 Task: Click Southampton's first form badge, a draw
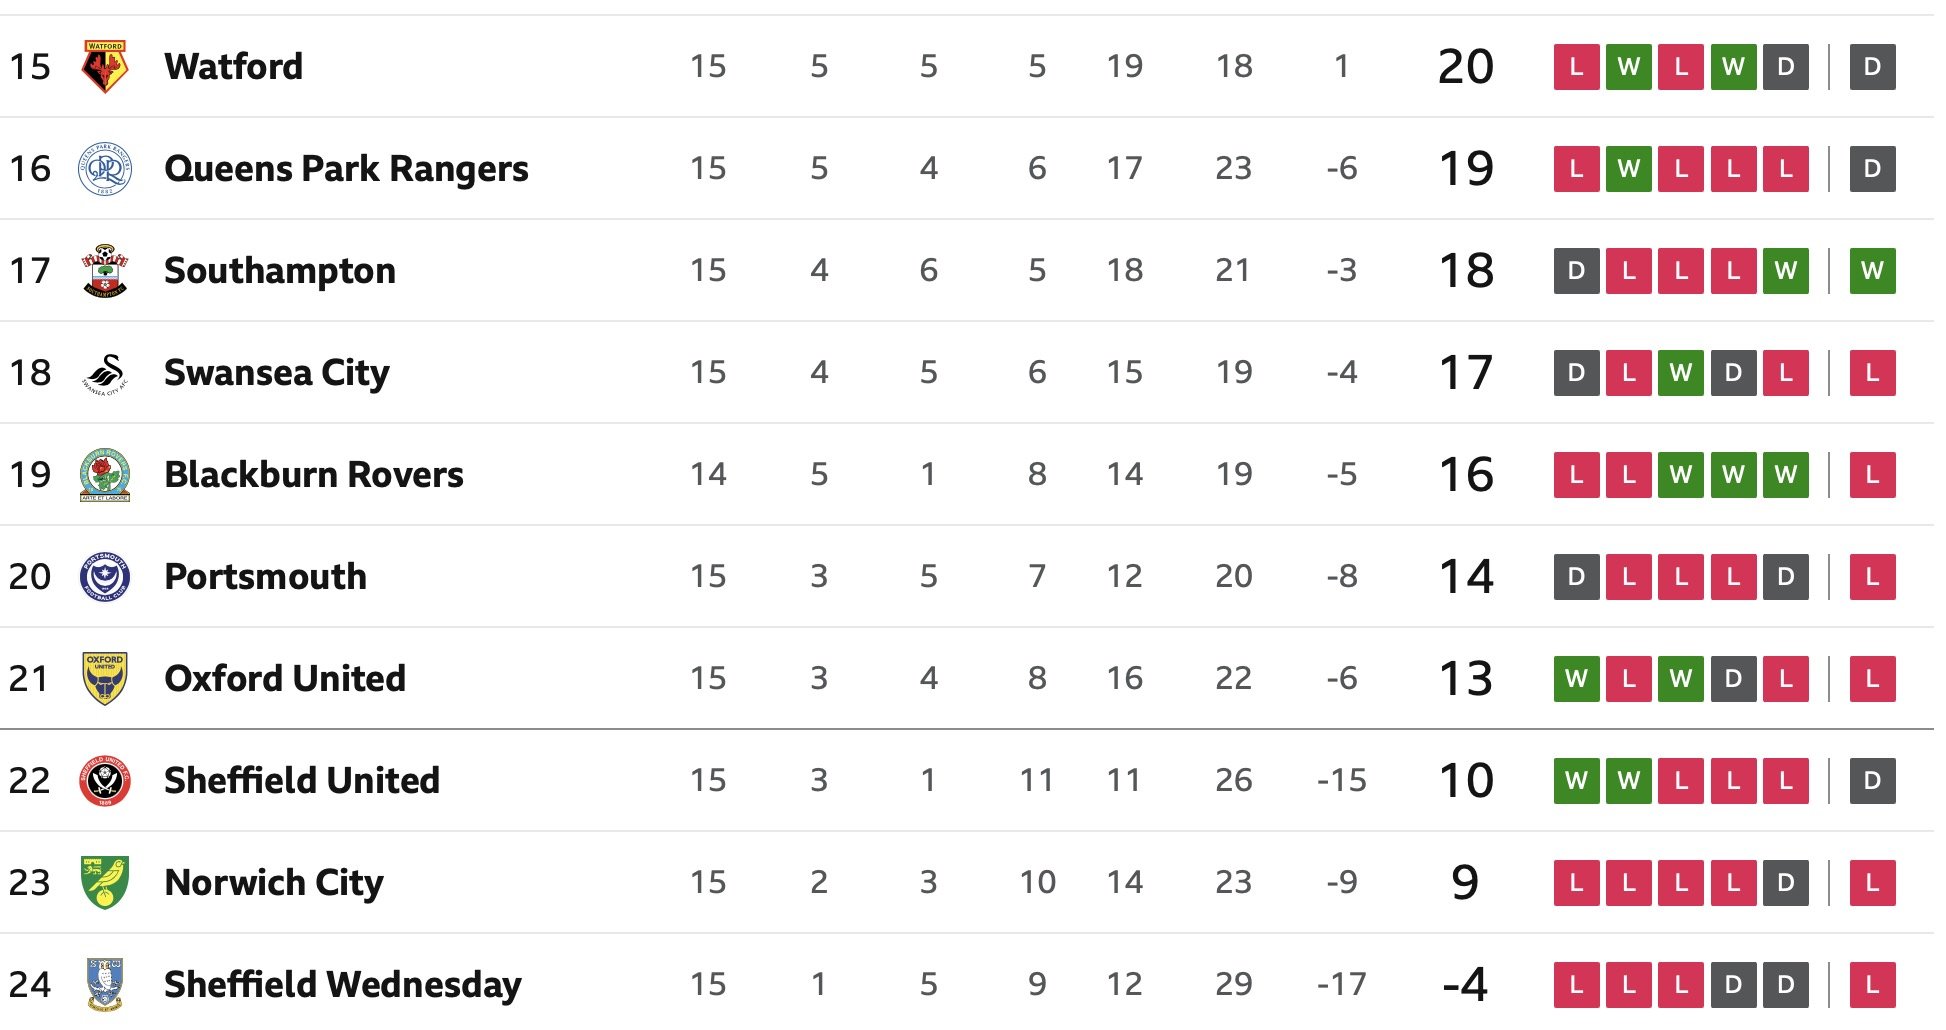pyautogui.click(x=1576, y=271)
